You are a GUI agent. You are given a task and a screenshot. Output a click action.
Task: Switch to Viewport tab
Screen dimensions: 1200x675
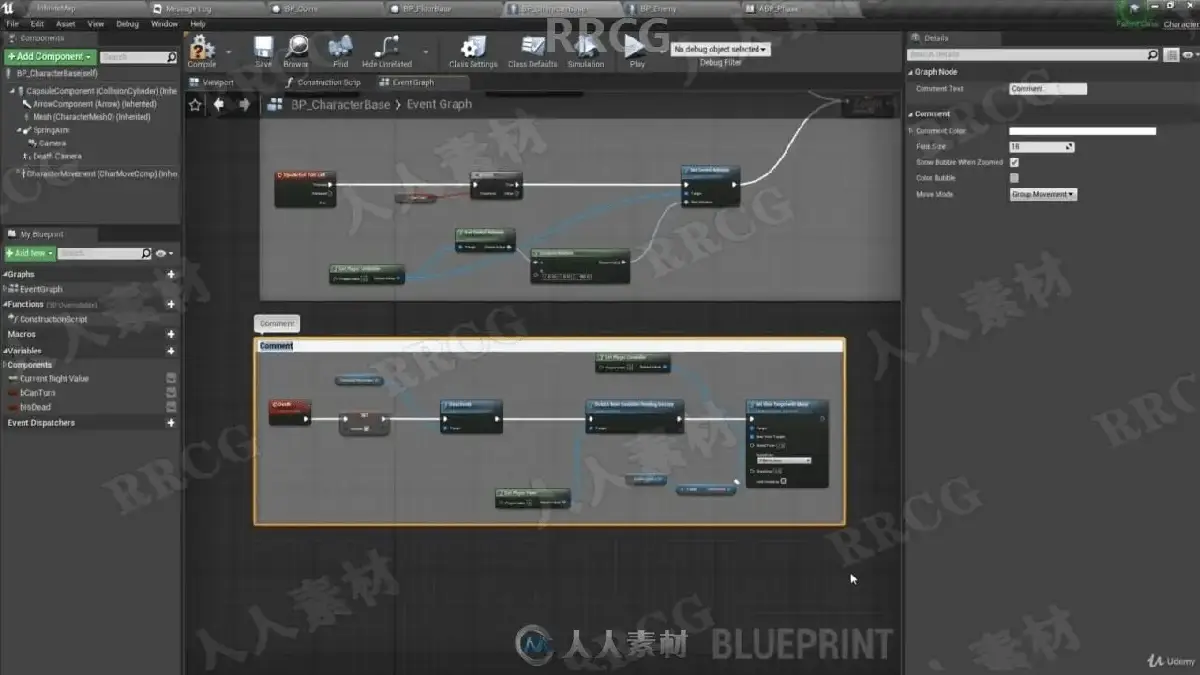coord(212,82)
